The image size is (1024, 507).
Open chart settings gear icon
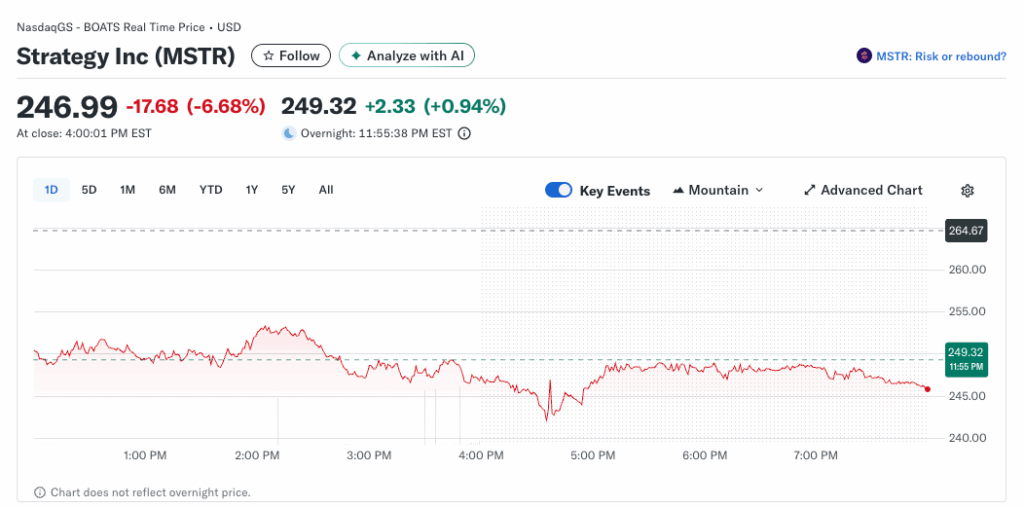[x=967, y=190]
